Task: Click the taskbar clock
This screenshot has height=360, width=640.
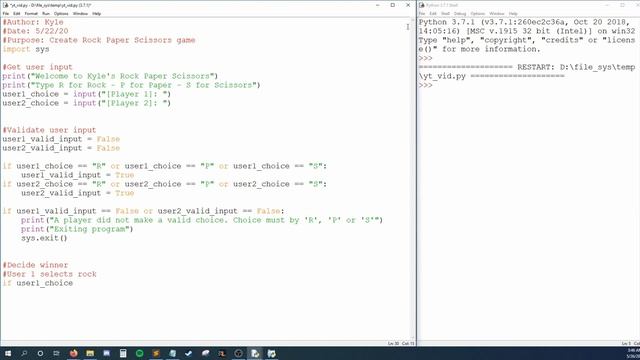Action: (633, 353)
